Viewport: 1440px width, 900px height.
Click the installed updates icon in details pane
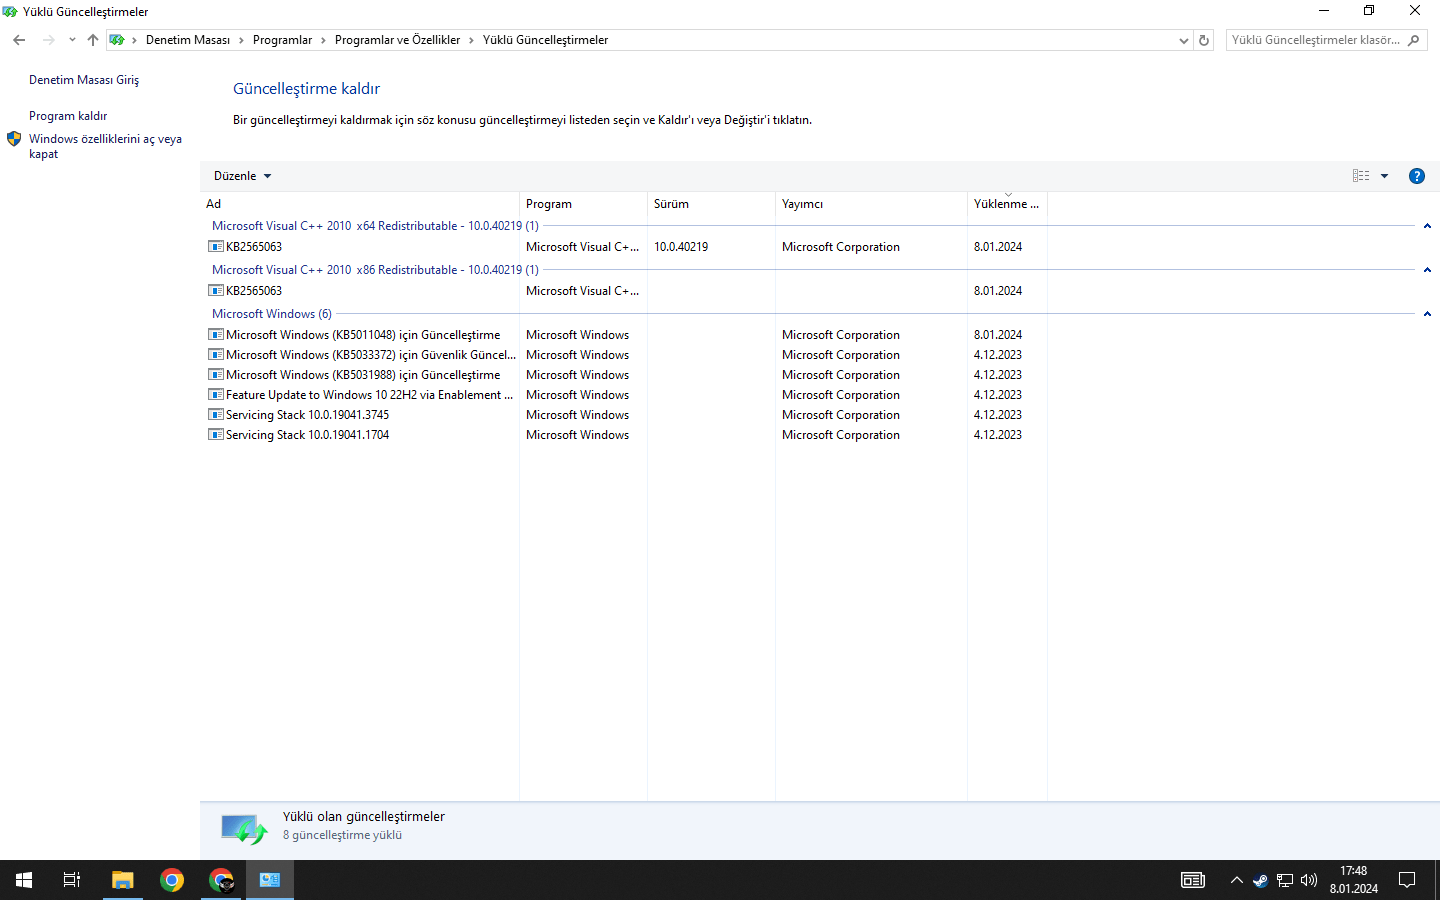(245, 829)
